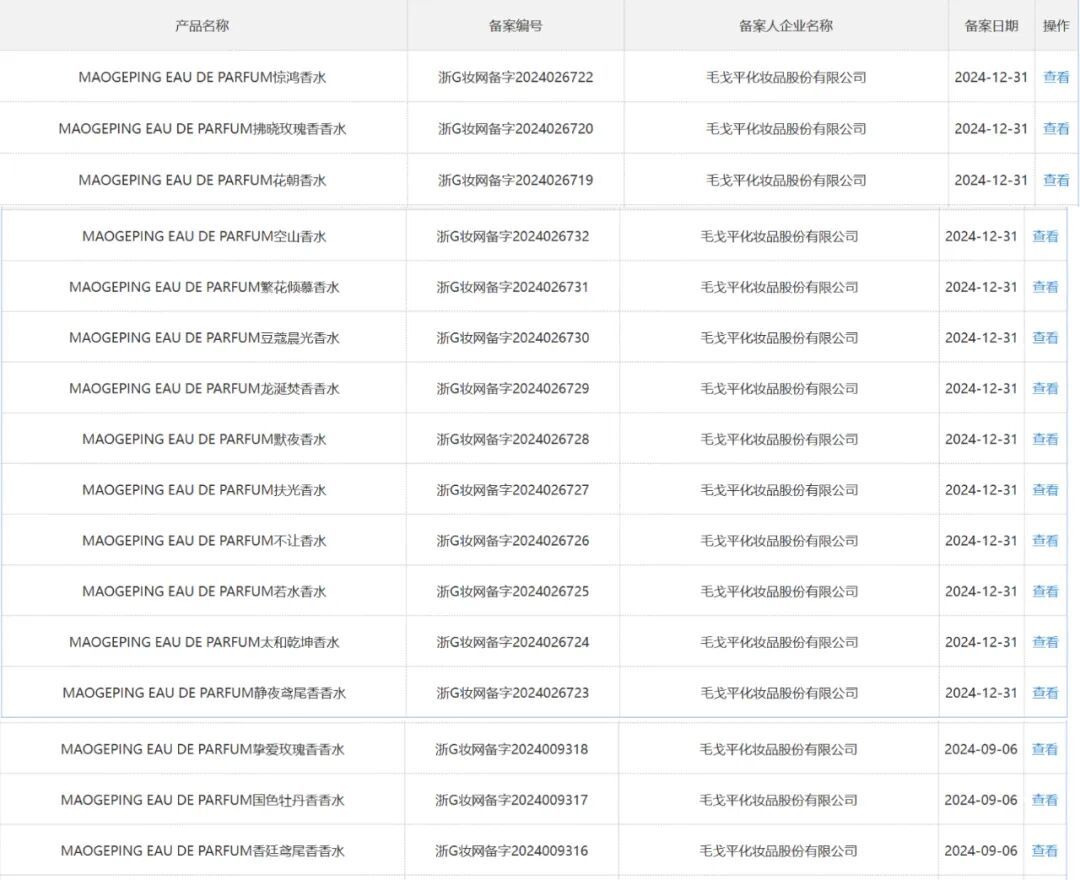
Task: Open 查看 for 豆蔻晨光香水 row
Action: (1045, 337)
